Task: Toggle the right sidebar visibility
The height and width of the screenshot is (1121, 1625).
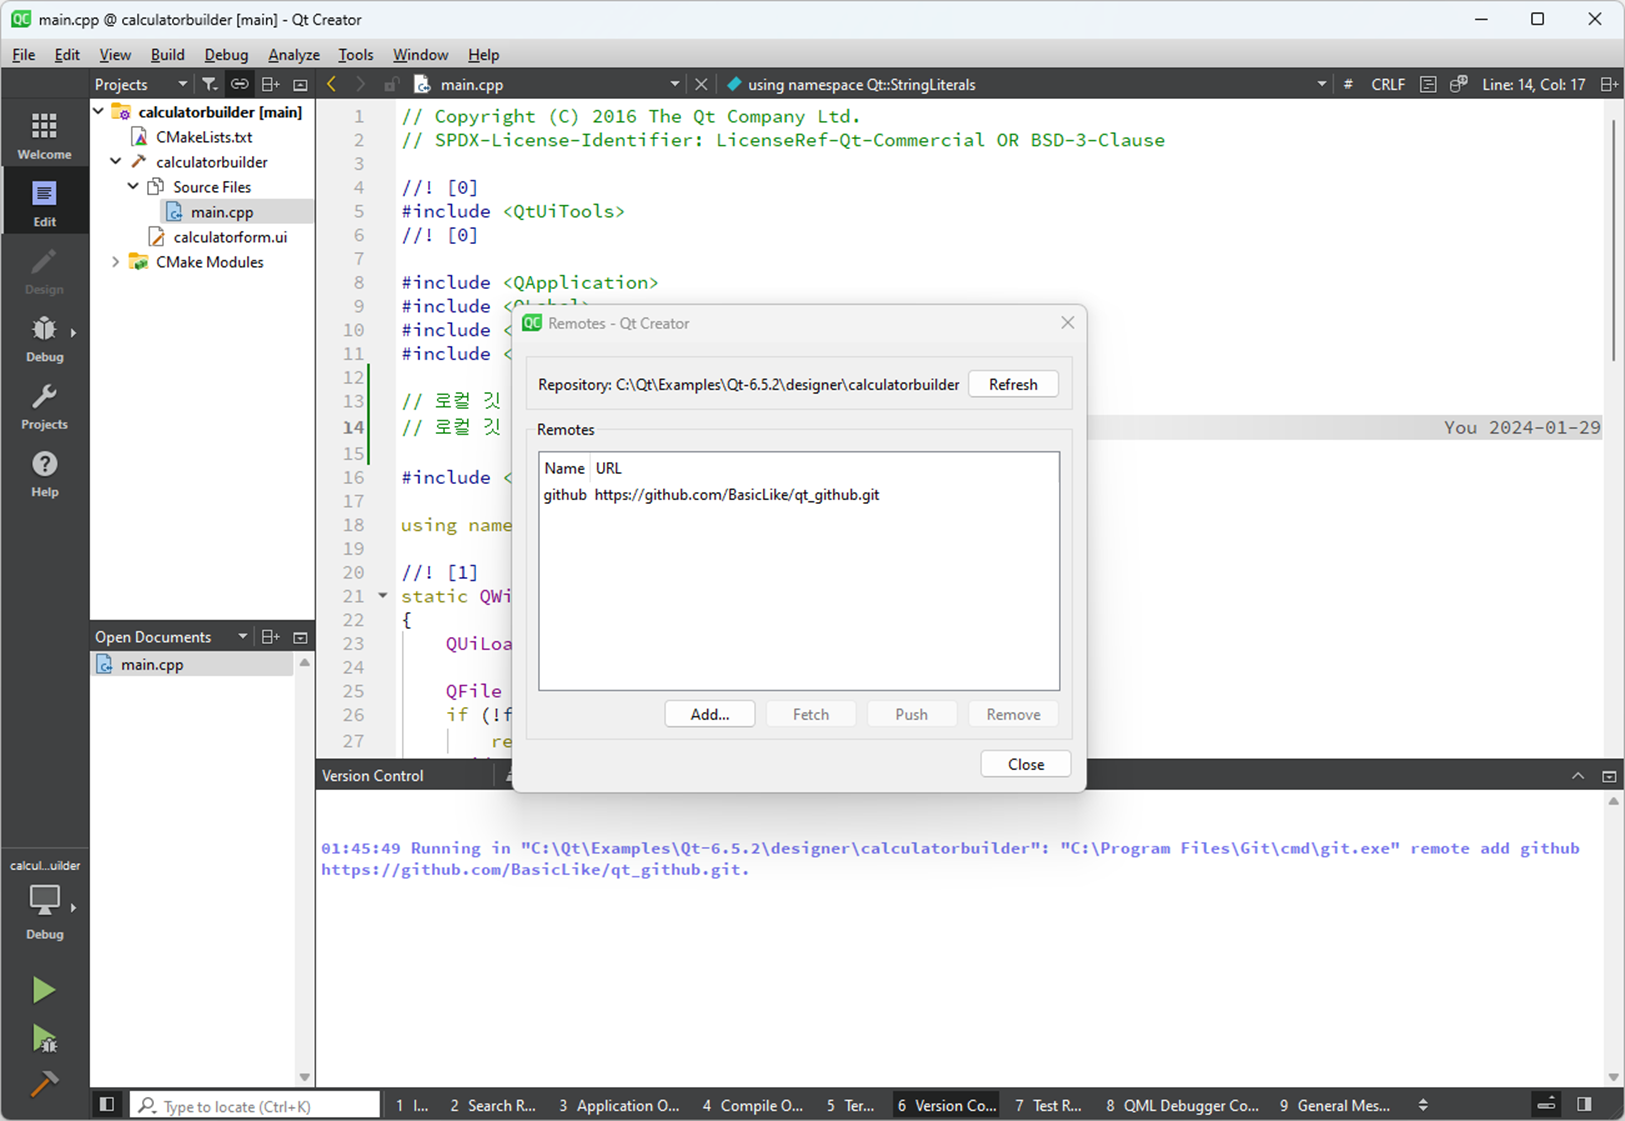Action: click(1584, 1105)
